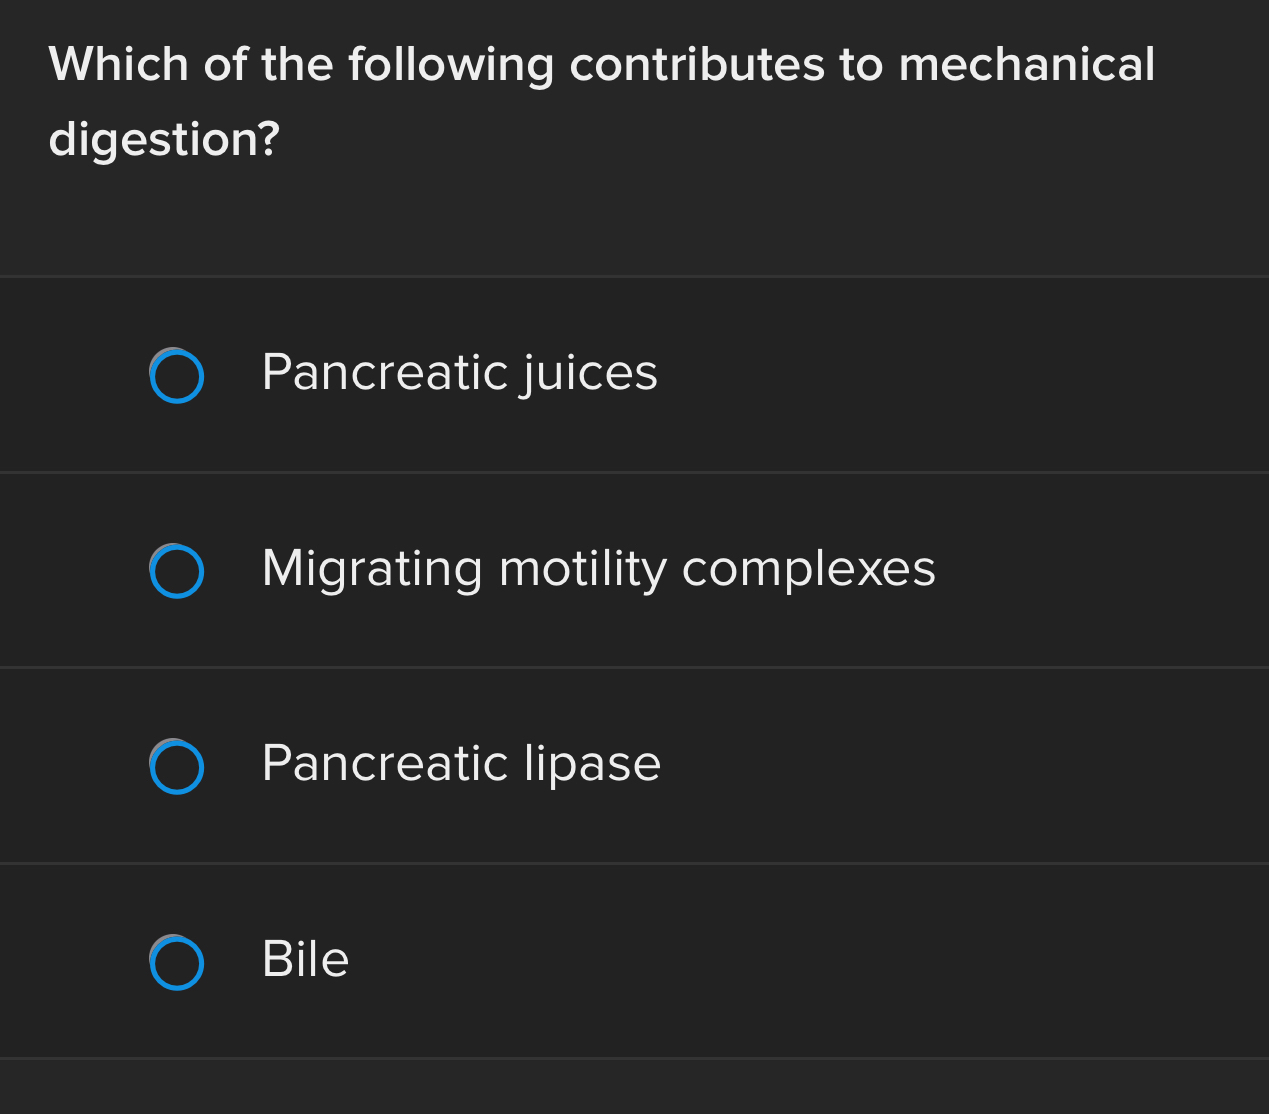Click the word "contributes" in the question
The image size is (1269, 1114).
697,65
